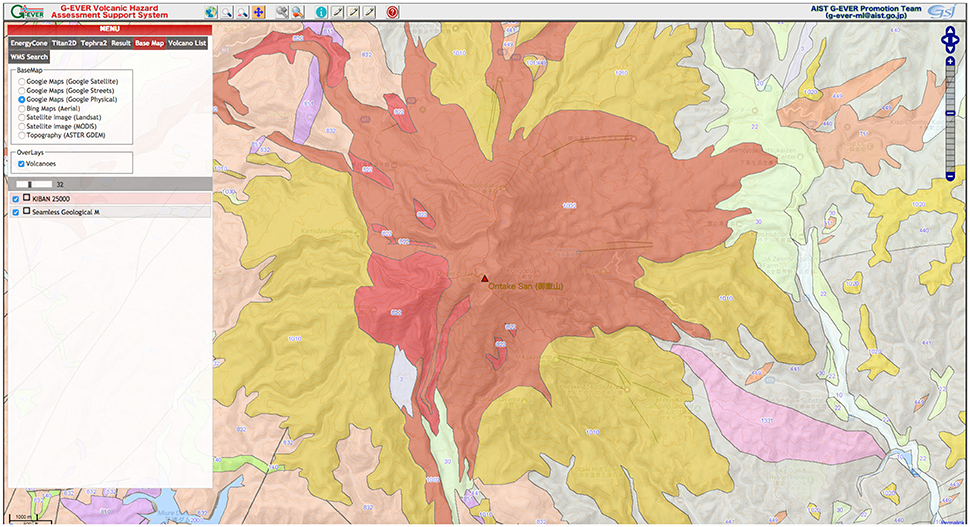Viewport: 970px width, 527px height.
Task: Select Google Maps (Google Physical) radio button
Action: pyautogui.click(x=22, y=99)
